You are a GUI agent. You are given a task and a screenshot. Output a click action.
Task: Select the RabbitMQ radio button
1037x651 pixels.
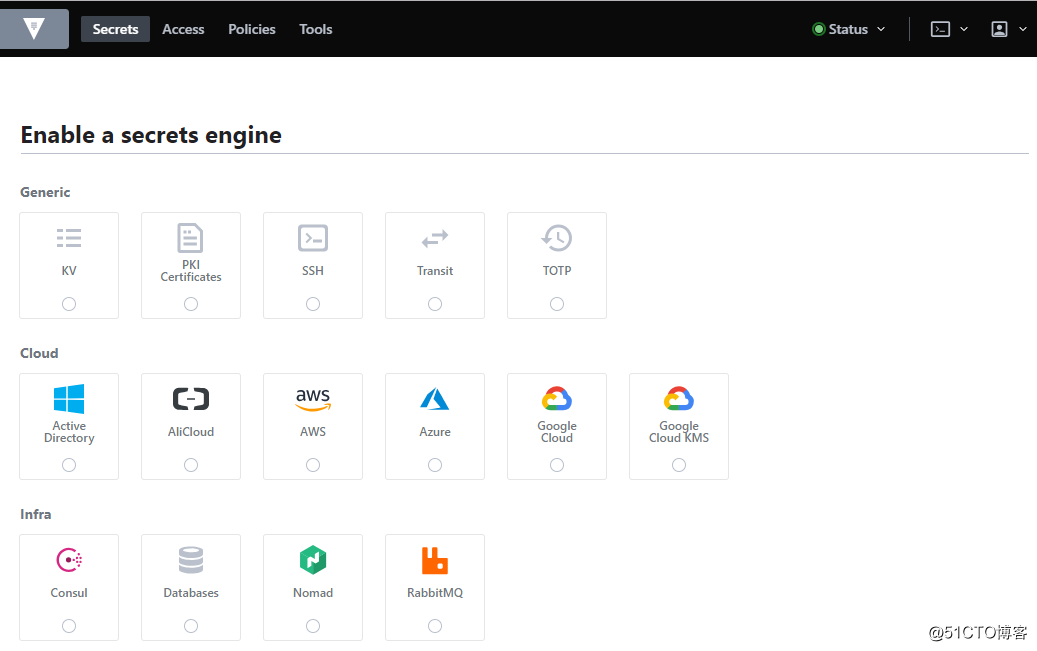435,626
